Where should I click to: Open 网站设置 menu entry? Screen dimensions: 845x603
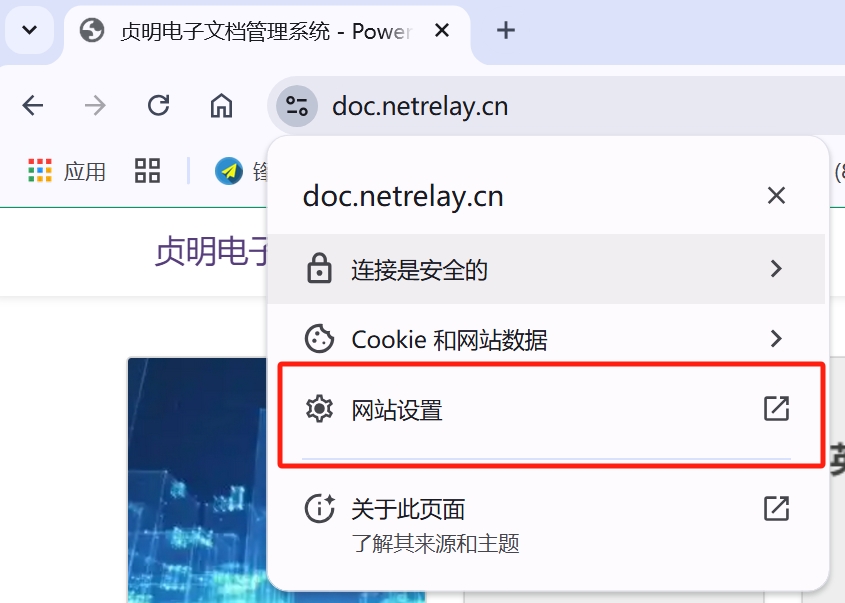[x=546, y=409]
